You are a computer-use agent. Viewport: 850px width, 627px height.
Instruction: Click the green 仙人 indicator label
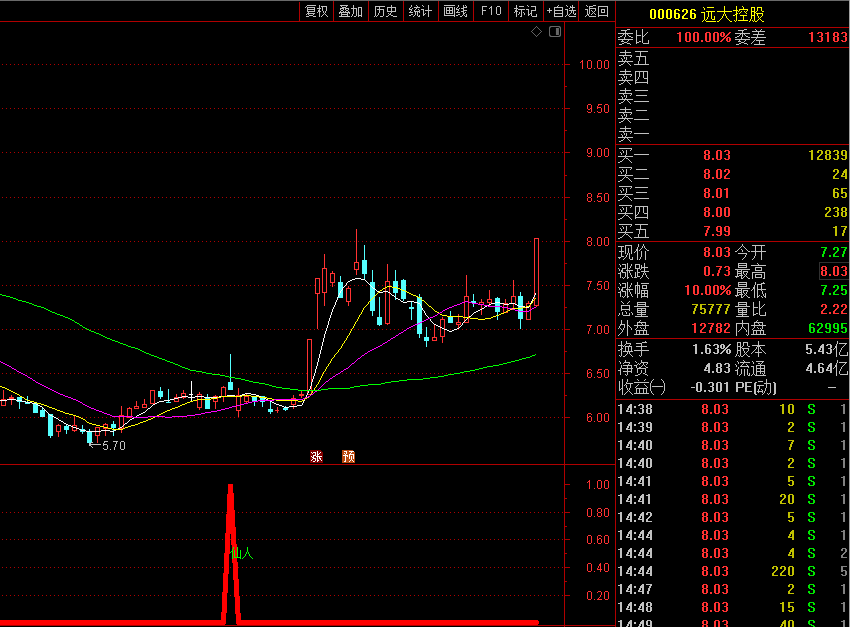pyautogui.click(x=242, y=553)
